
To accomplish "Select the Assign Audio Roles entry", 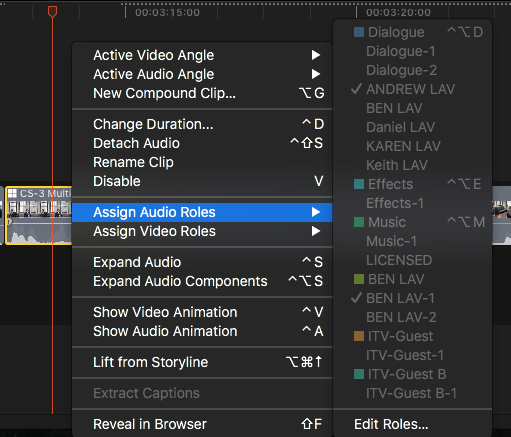I will tap(202, 212).
